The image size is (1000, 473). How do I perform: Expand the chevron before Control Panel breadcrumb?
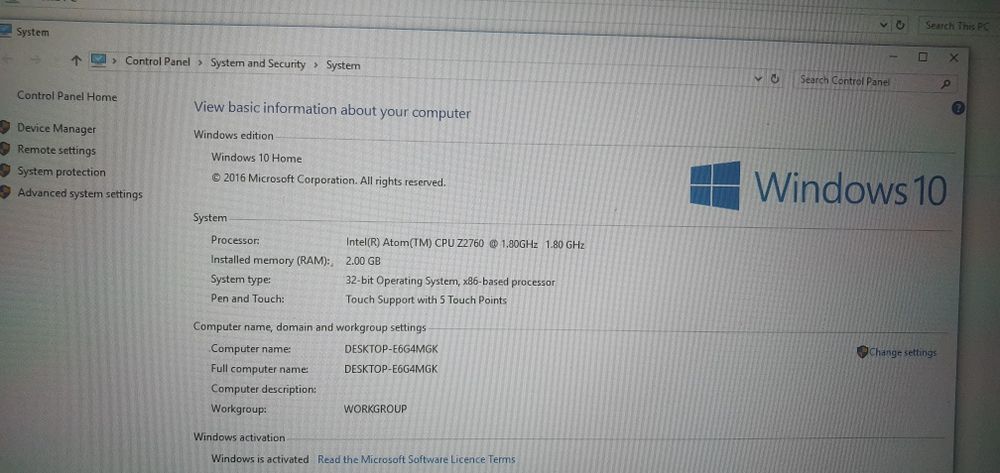[115, 61]
